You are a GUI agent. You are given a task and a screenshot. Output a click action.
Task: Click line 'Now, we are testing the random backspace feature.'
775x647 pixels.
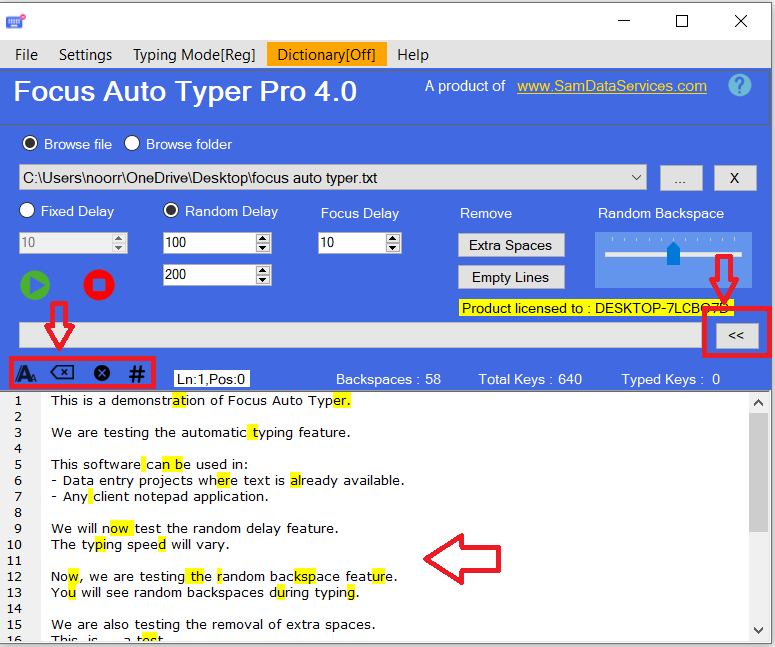tap(224, 576)
